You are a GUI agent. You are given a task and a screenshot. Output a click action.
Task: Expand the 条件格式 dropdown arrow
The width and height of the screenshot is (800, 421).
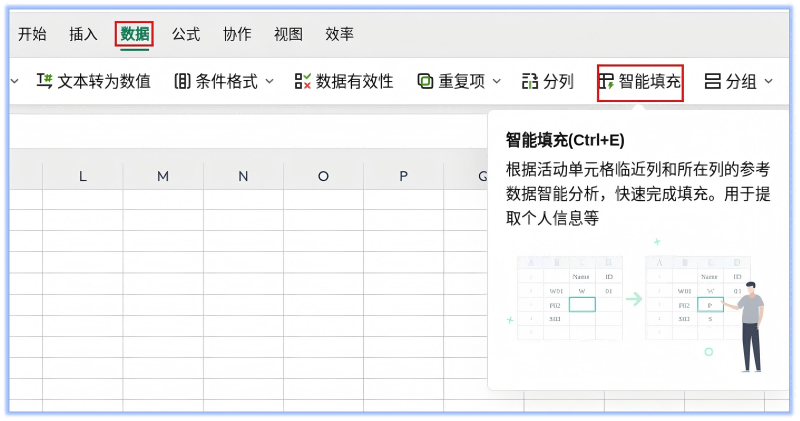(x=269, y=82)
